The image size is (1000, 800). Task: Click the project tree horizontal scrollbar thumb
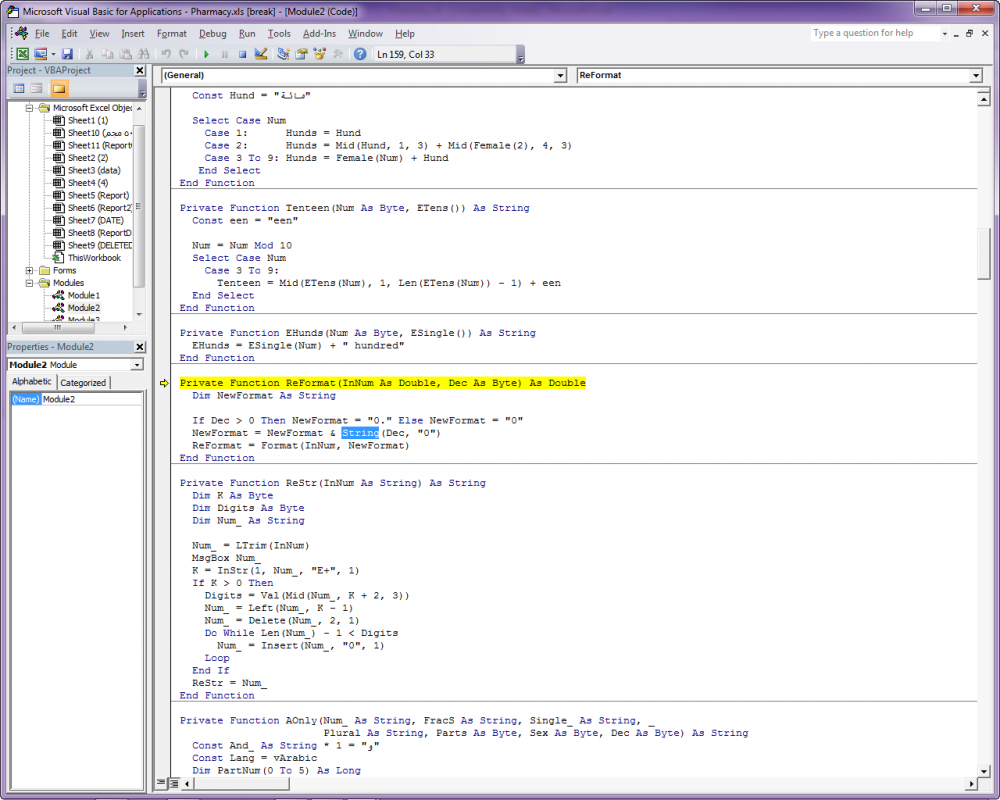[x=58, y=327]
